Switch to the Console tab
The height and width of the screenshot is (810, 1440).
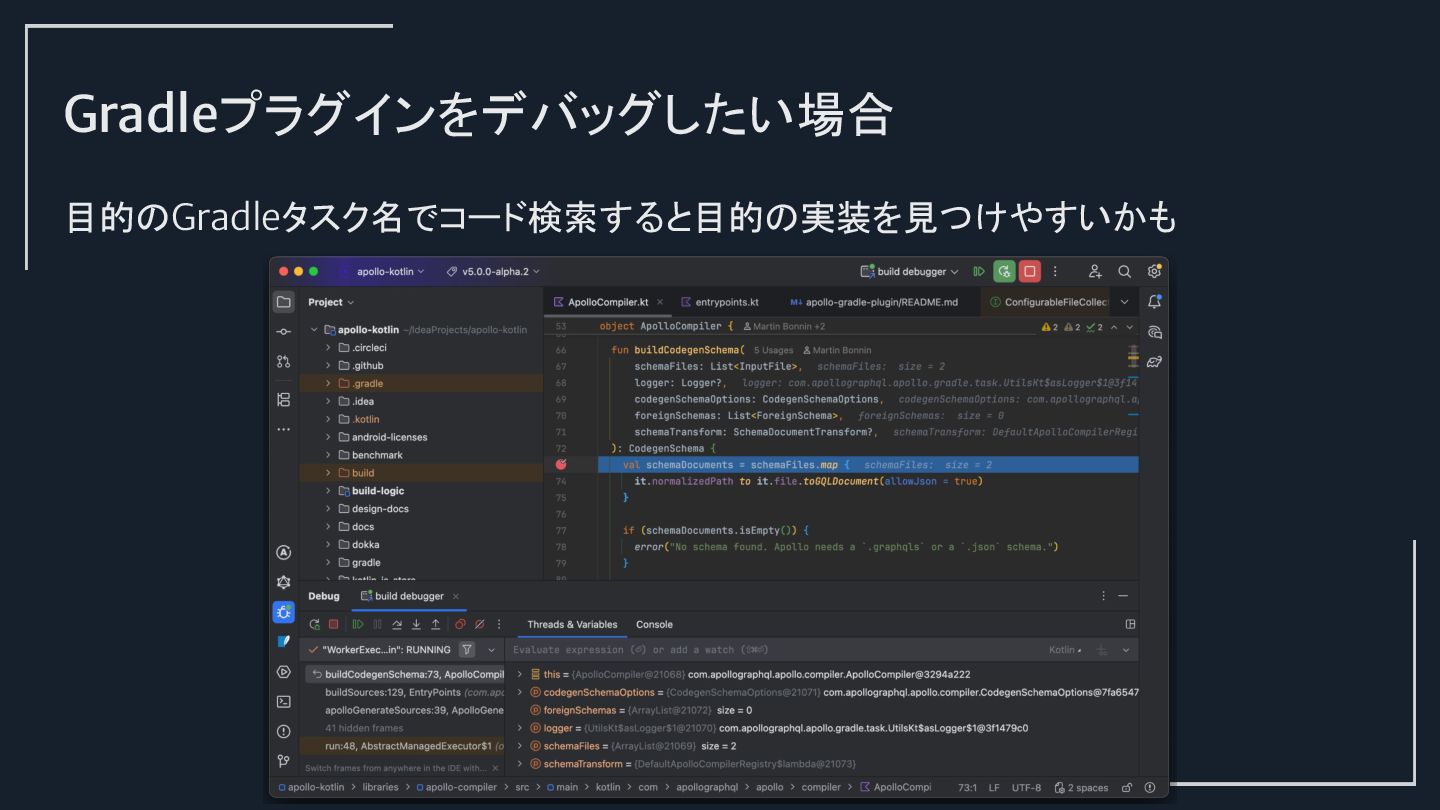(655, 624)
